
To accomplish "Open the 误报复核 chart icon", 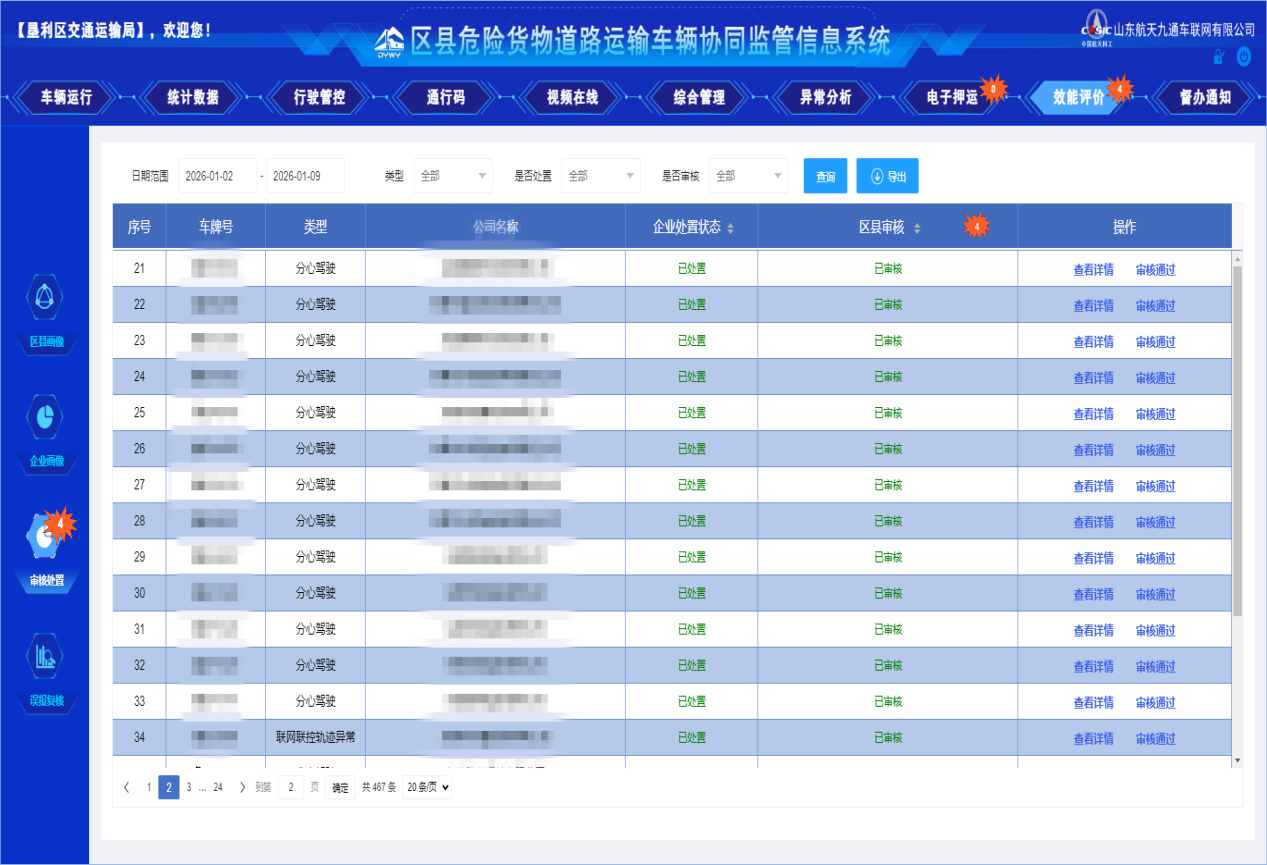I will pos(46,656).
